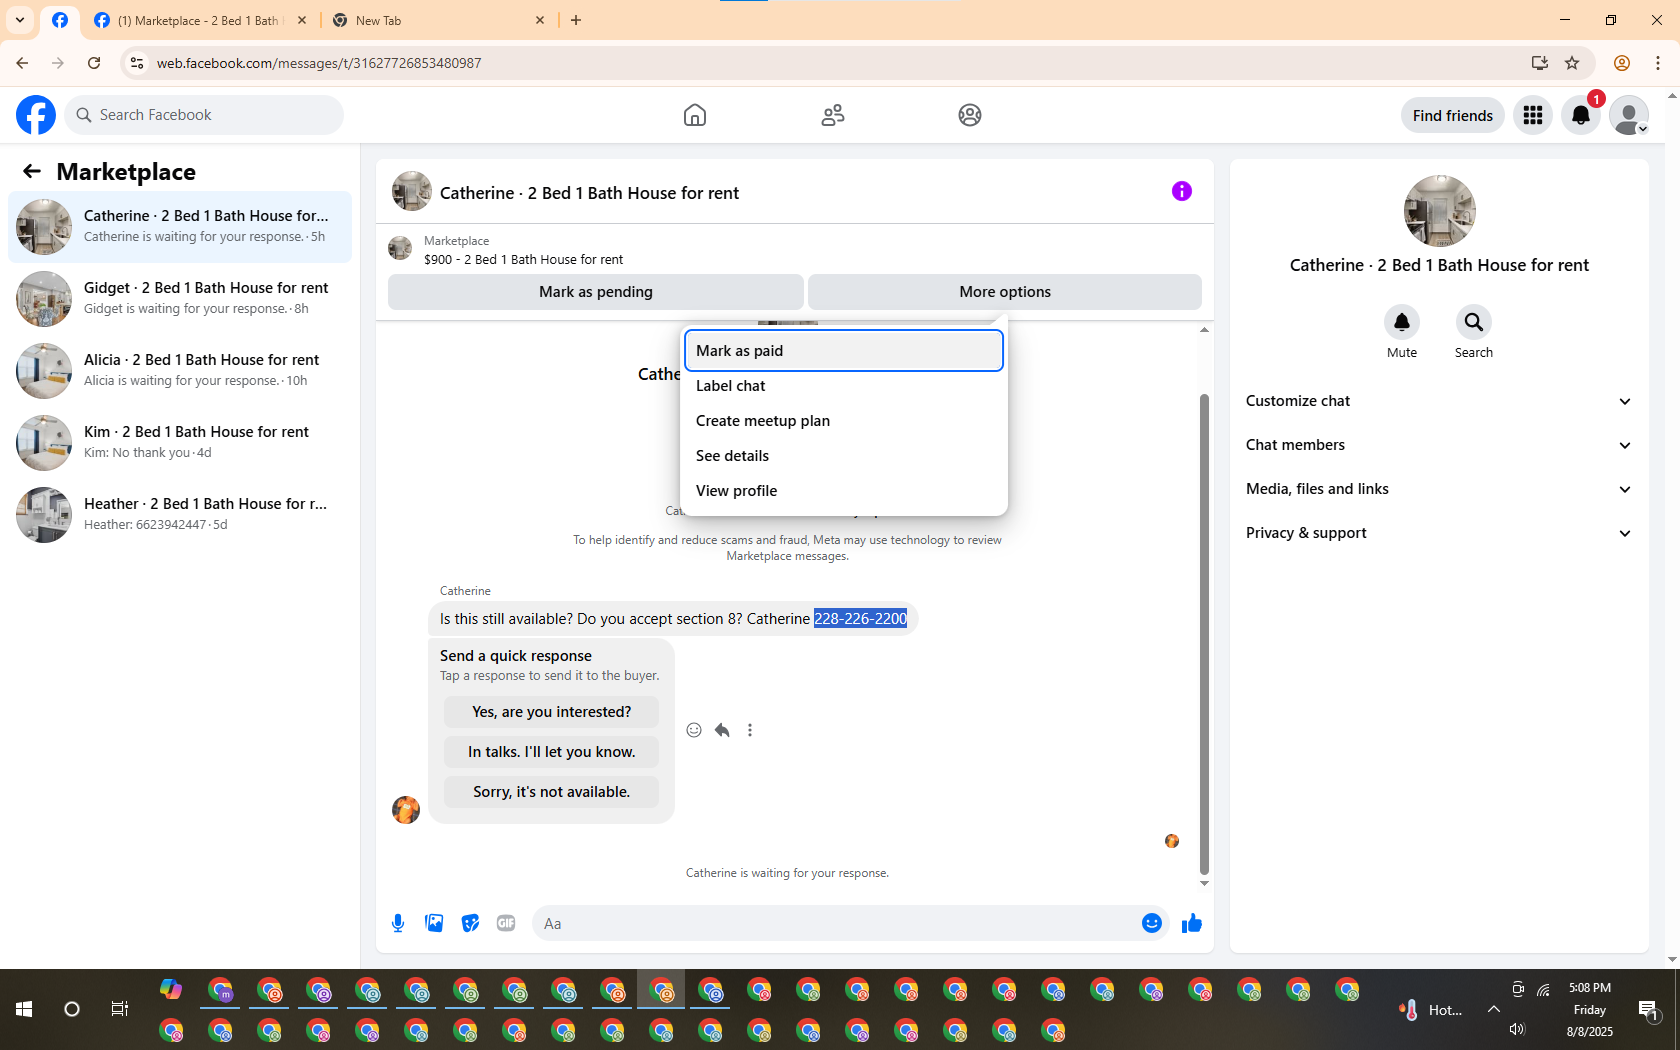The width and height of the screenshot is (1680, 1050).
Task: Open the purple conversation information icon
Action: (1182, 191)
